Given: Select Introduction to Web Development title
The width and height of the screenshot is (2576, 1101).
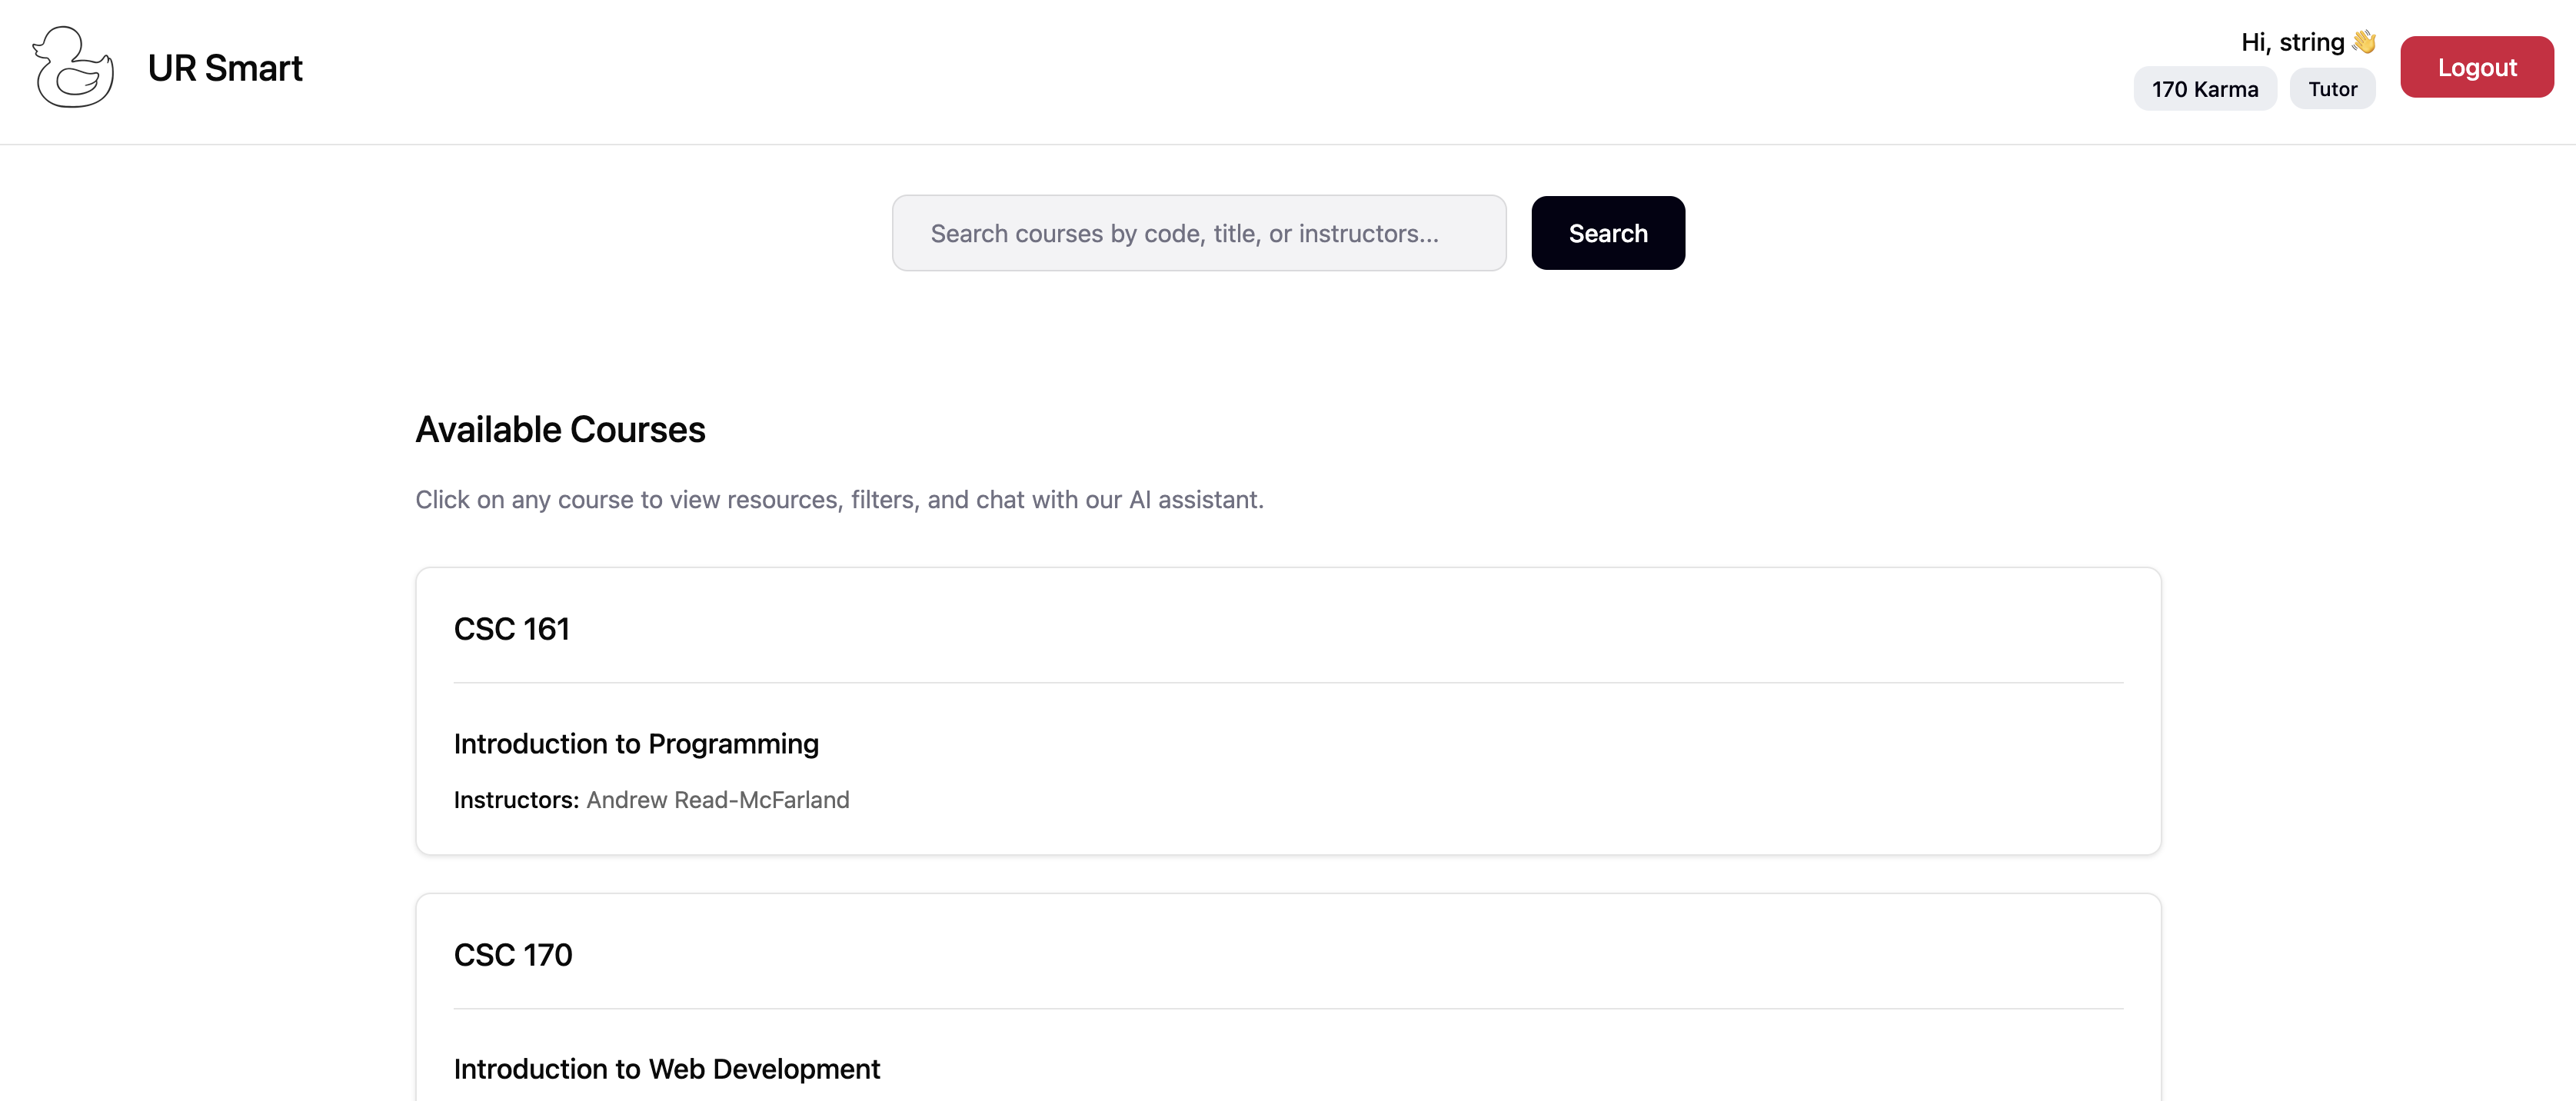Looking at the screenshot, I should click(667, 1069).
